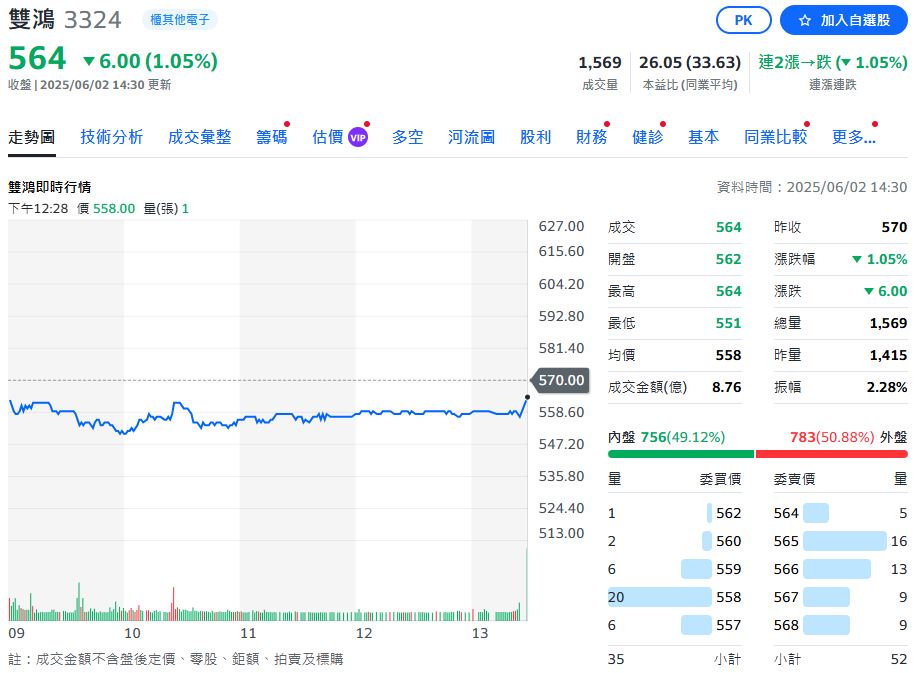The width and height of the screenshot is (919, 673).
Task: Click the 最低 value 551
Action: 729,323
